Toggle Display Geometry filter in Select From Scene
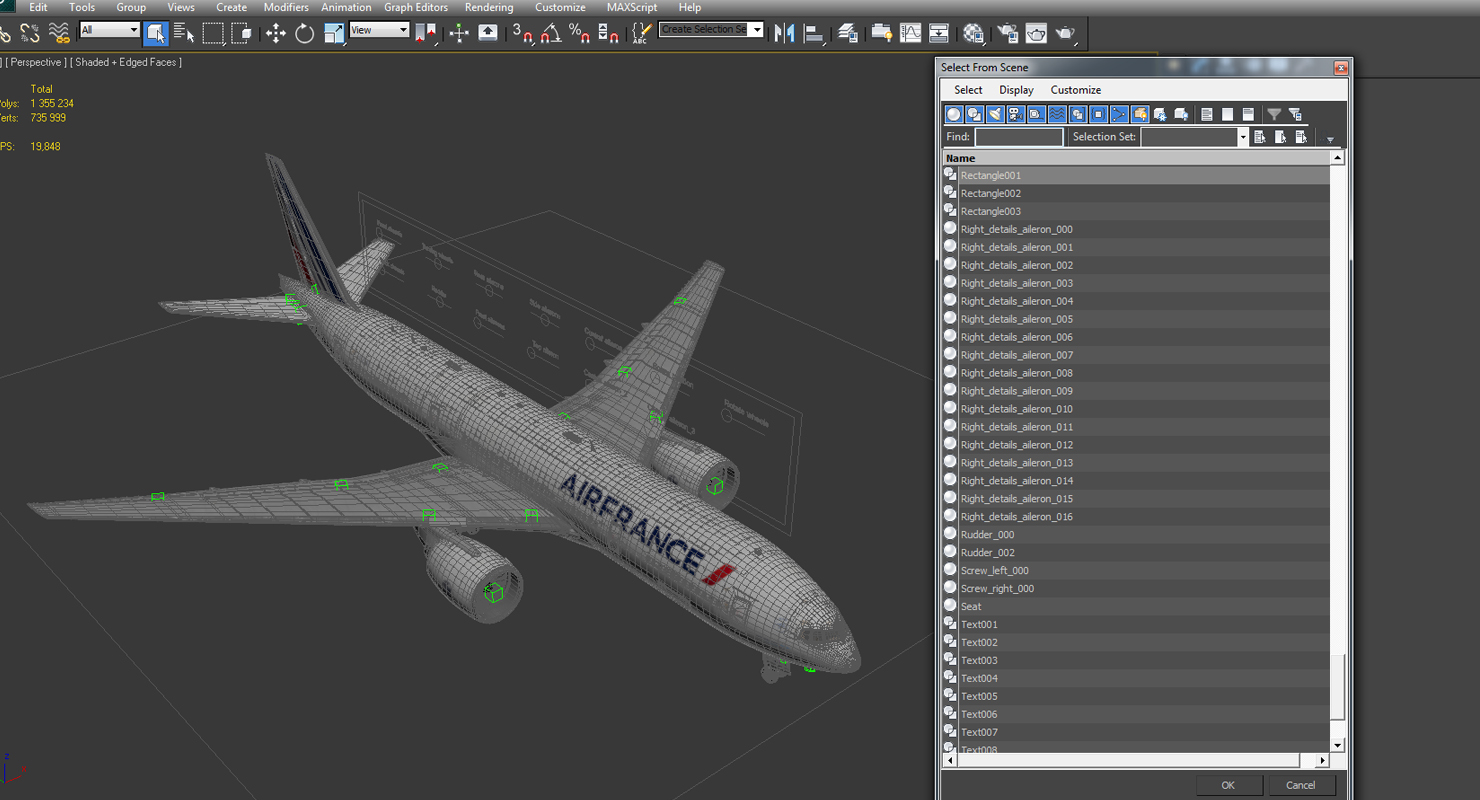This screenshot has width=1480, height=800. [x=954, y=114]
